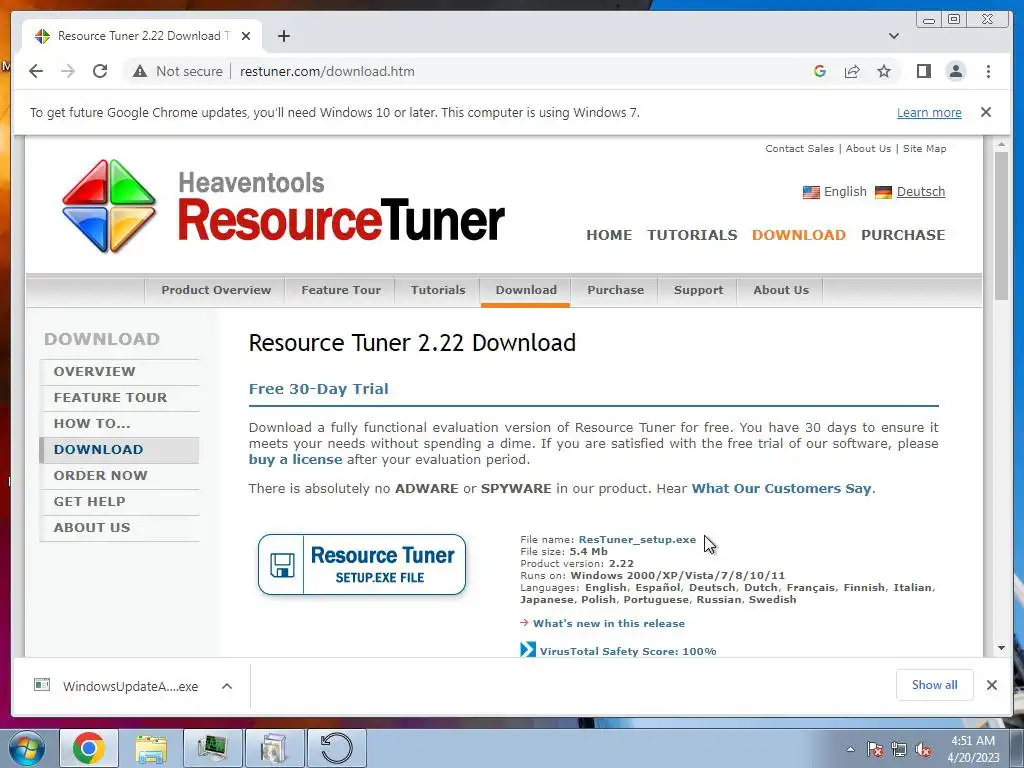Dismiss the Chrome updates notification bar
The width and height of the screenshot is (1024, 768).
(x=986, y=112)
